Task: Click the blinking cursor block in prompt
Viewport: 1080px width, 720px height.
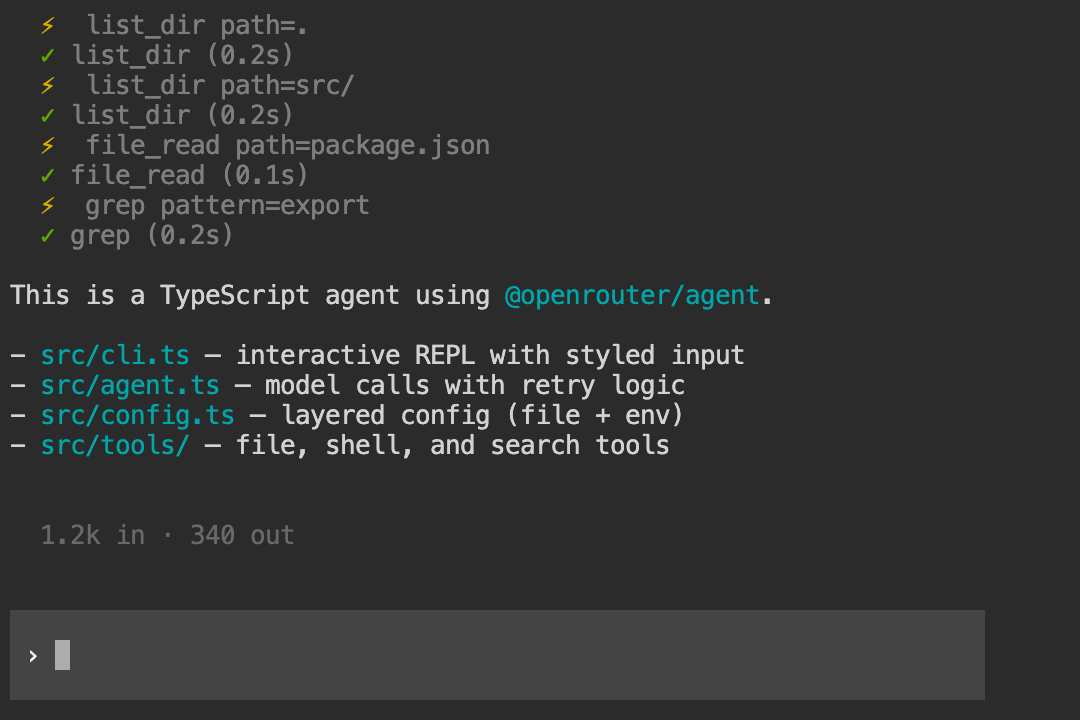Action: pyautogui.click(x=62, y=655)
